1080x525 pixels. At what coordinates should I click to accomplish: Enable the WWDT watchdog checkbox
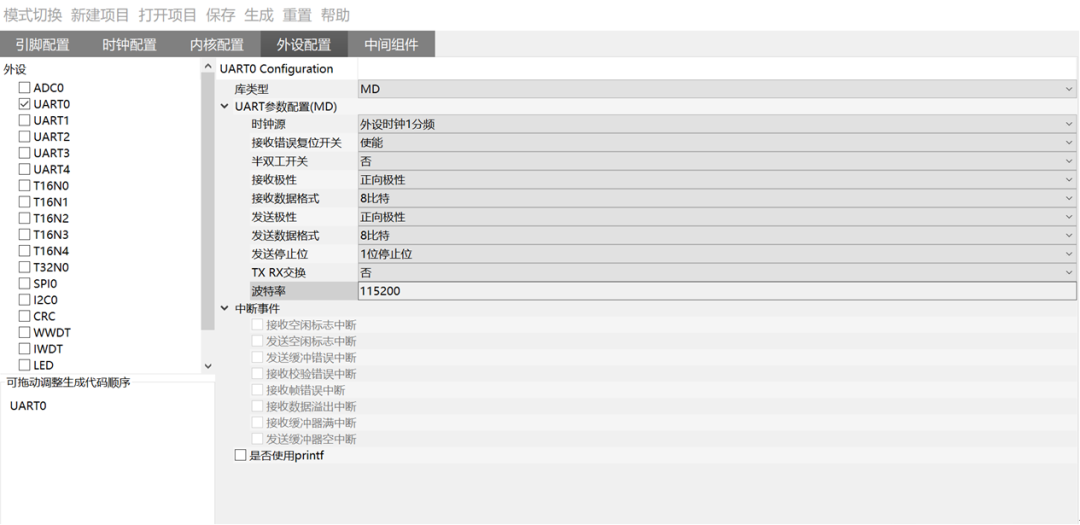click(24, 332)
